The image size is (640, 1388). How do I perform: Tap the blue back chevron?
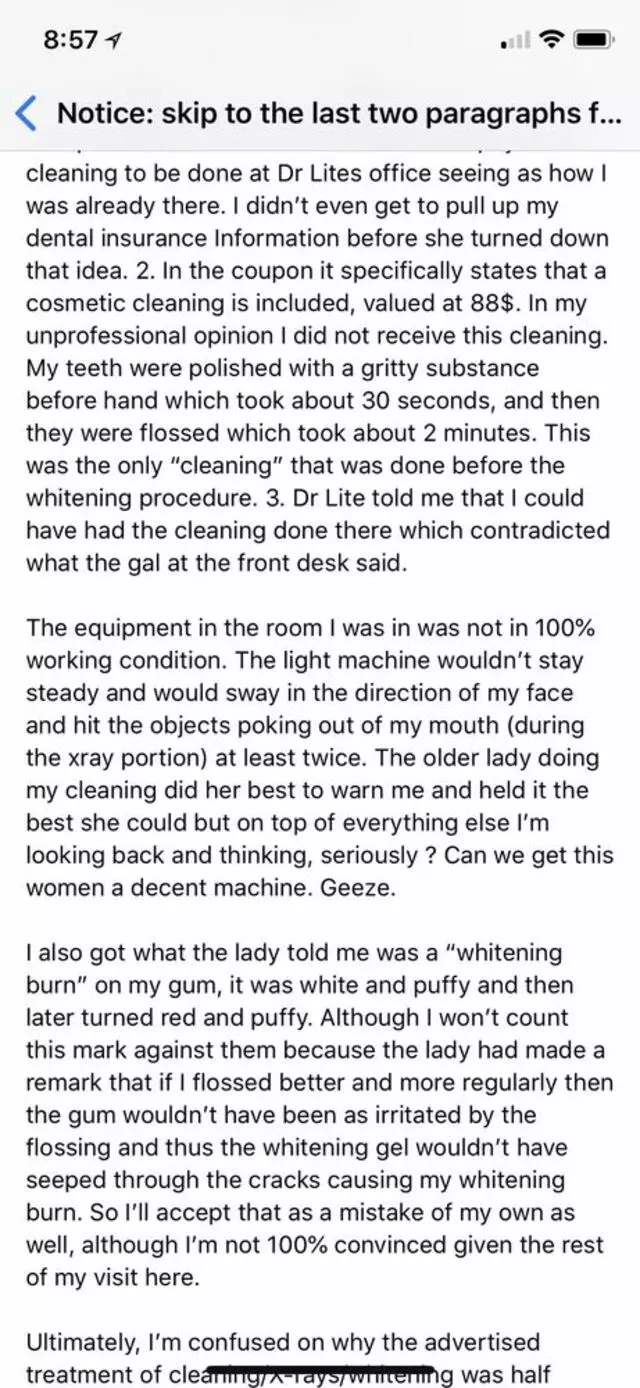(28, 113)
